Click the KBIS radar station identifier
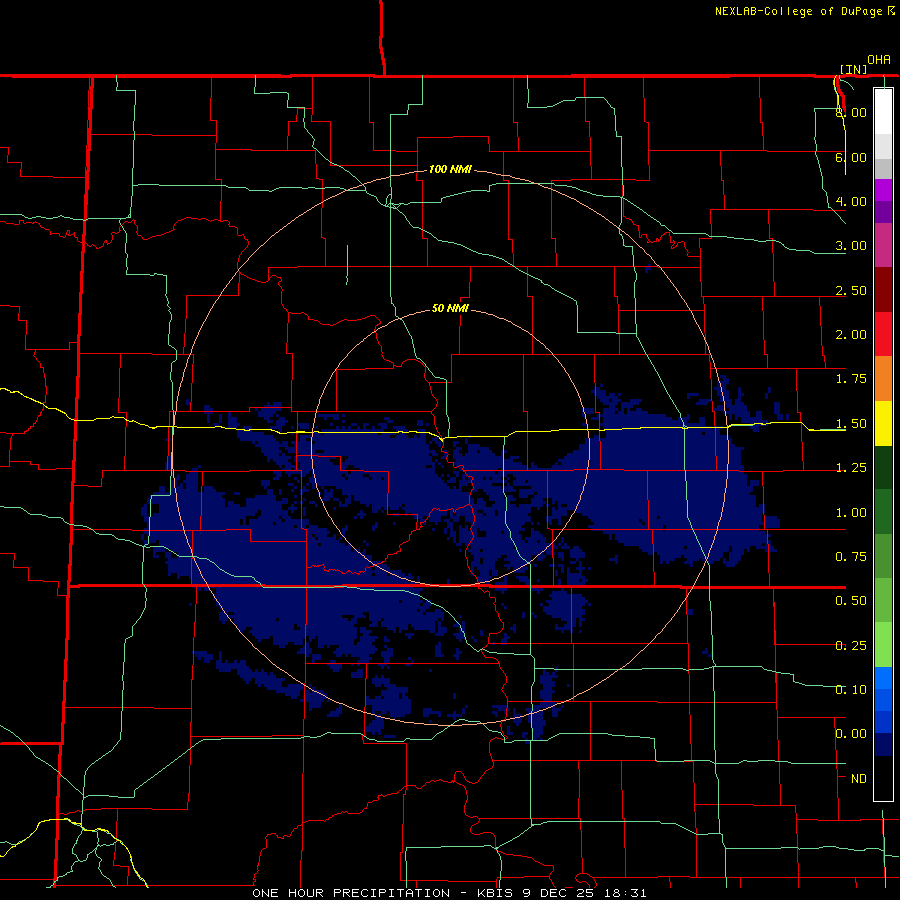 pyautogui.click(x=493, y=893)
